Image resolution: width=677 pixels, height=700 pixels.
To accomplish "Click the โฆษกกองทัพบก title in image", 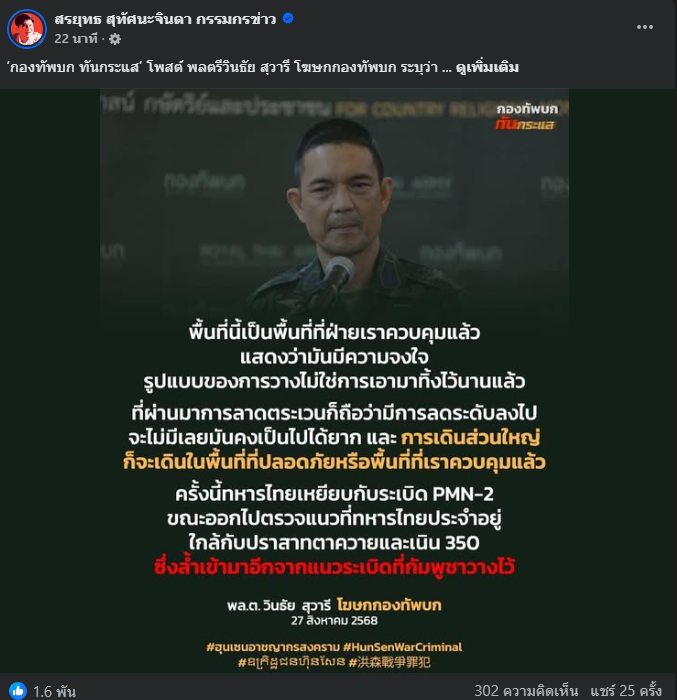I will pos(389,605).
